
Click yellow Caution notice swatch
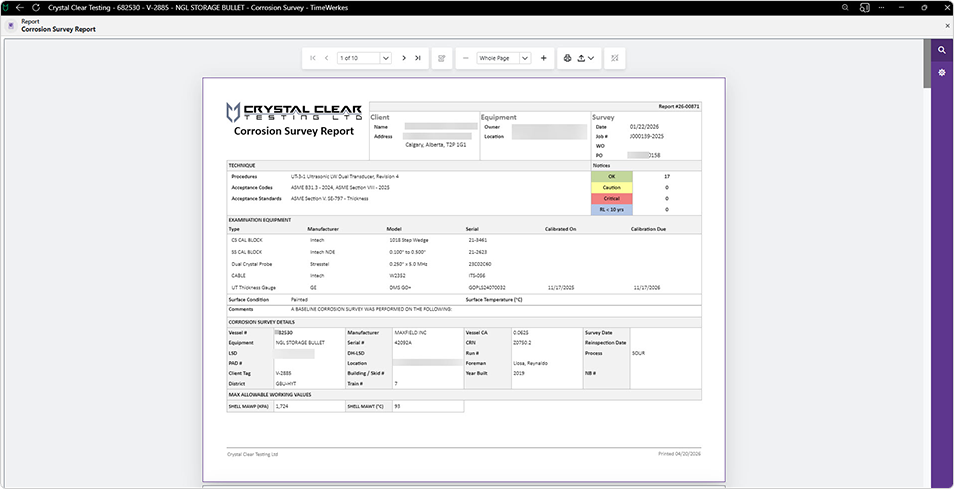[x=612, y=187]
